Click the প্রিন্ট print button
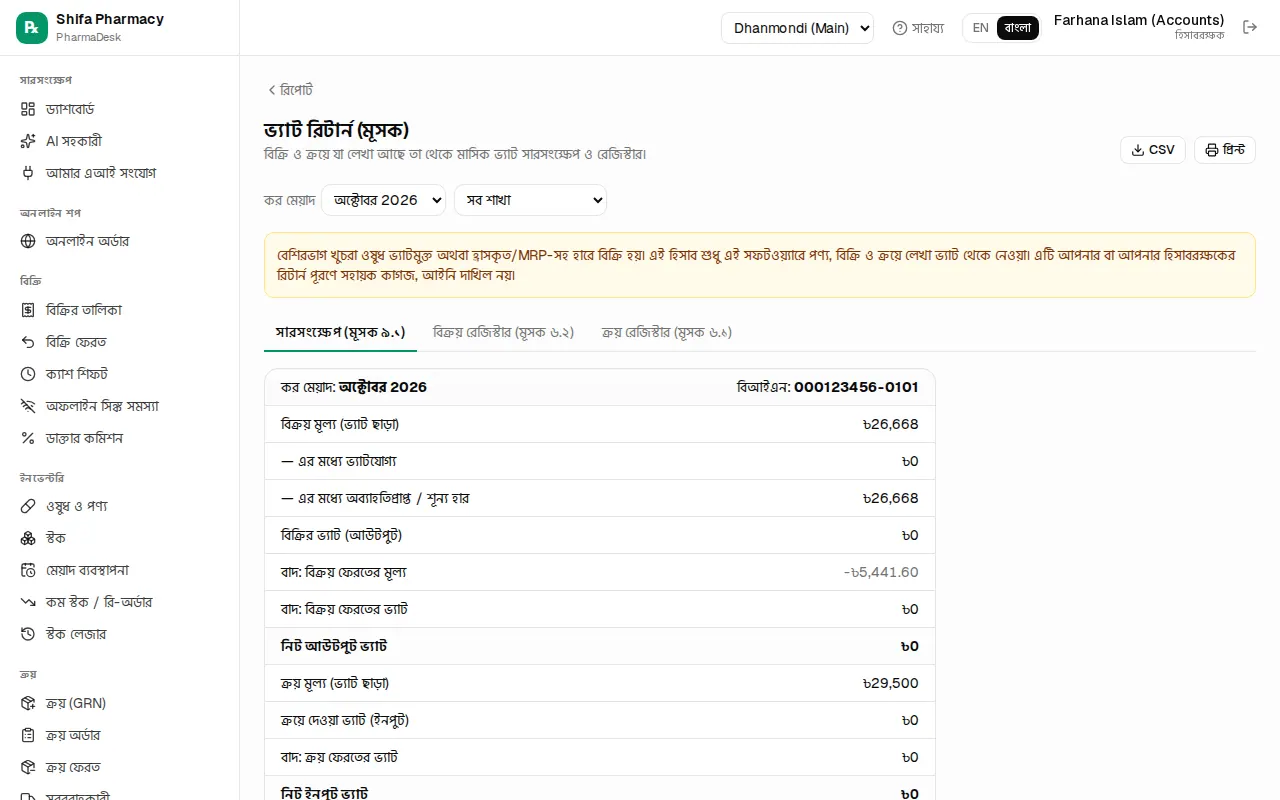1280x800 pixels. pyautogui.click(x=1225, y=150)
